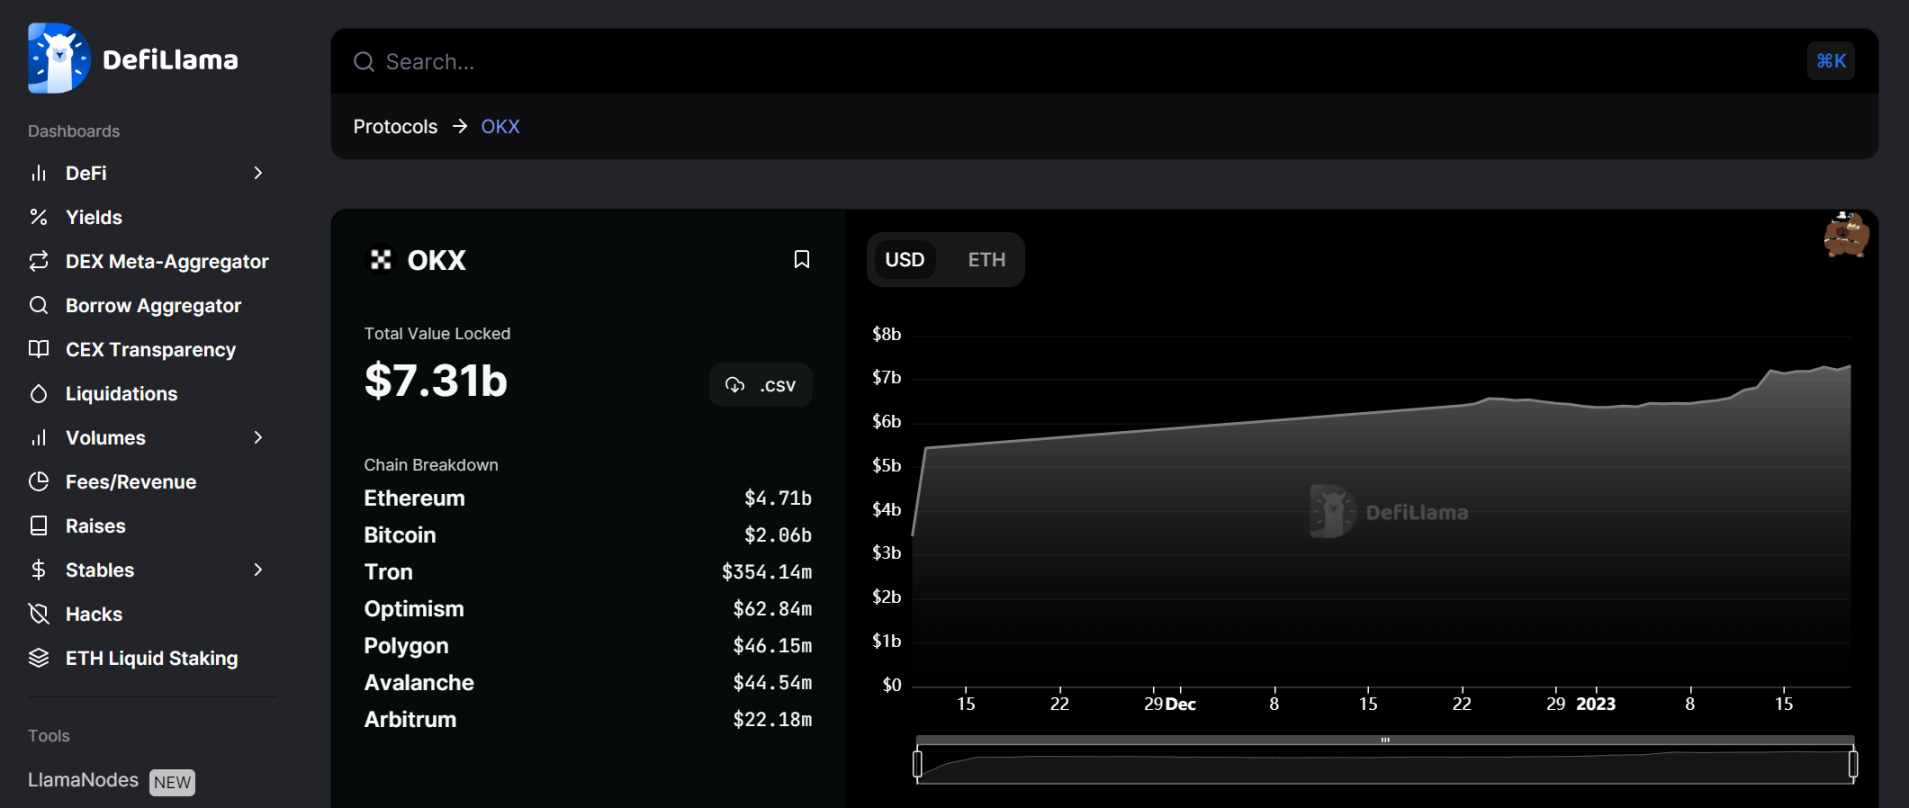The image size is (1909, 808).
Task: Go back to Protocols breadcrumb
Action: [x=395, y=126]
